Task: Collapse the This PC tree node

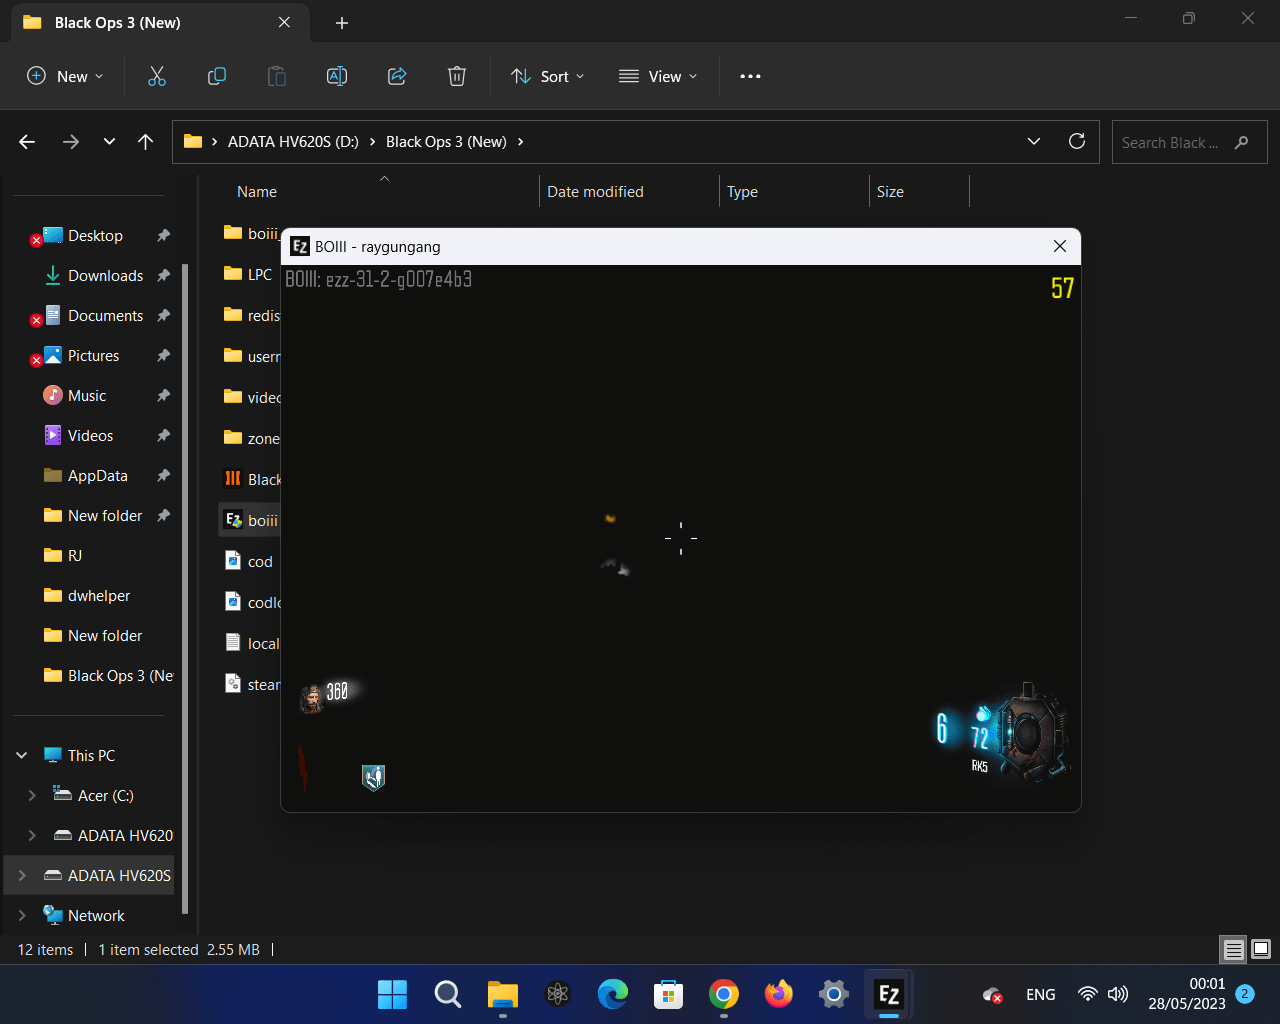Action: tap(22, 755)
